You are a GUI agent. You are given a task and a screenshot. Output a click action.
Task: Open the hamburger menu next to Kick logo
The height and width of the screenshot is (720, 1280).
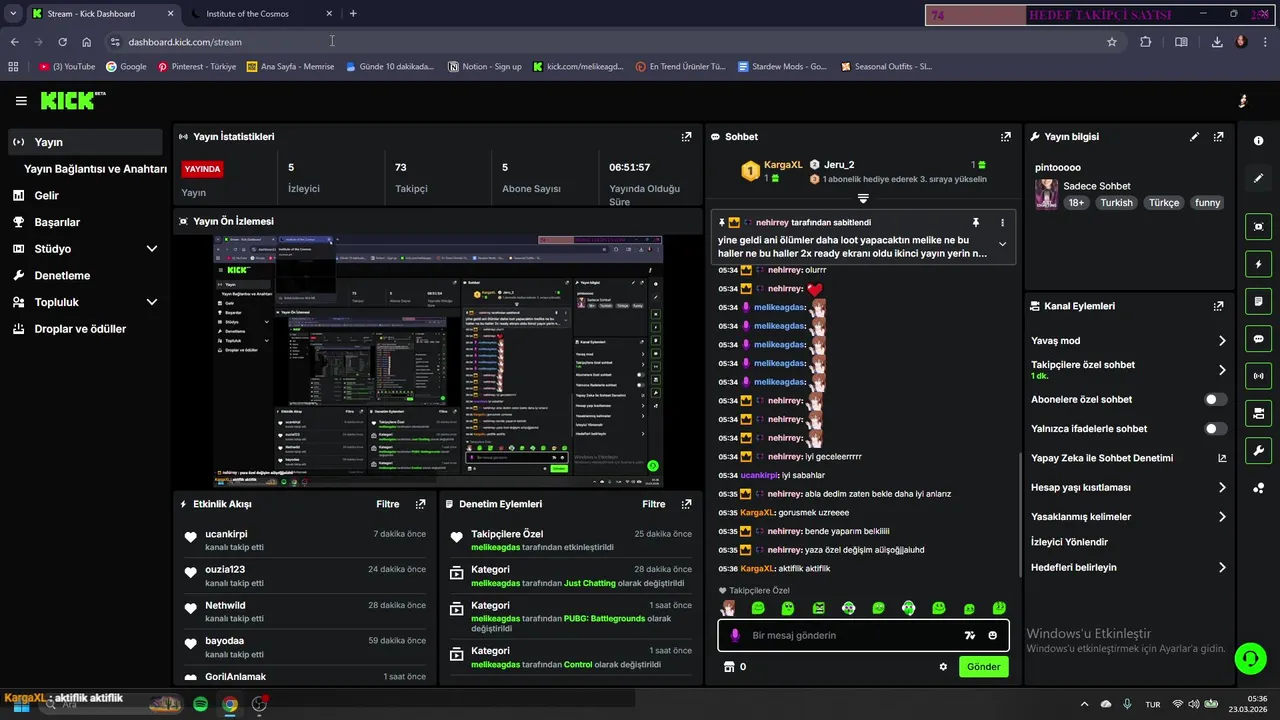[21, 101]
